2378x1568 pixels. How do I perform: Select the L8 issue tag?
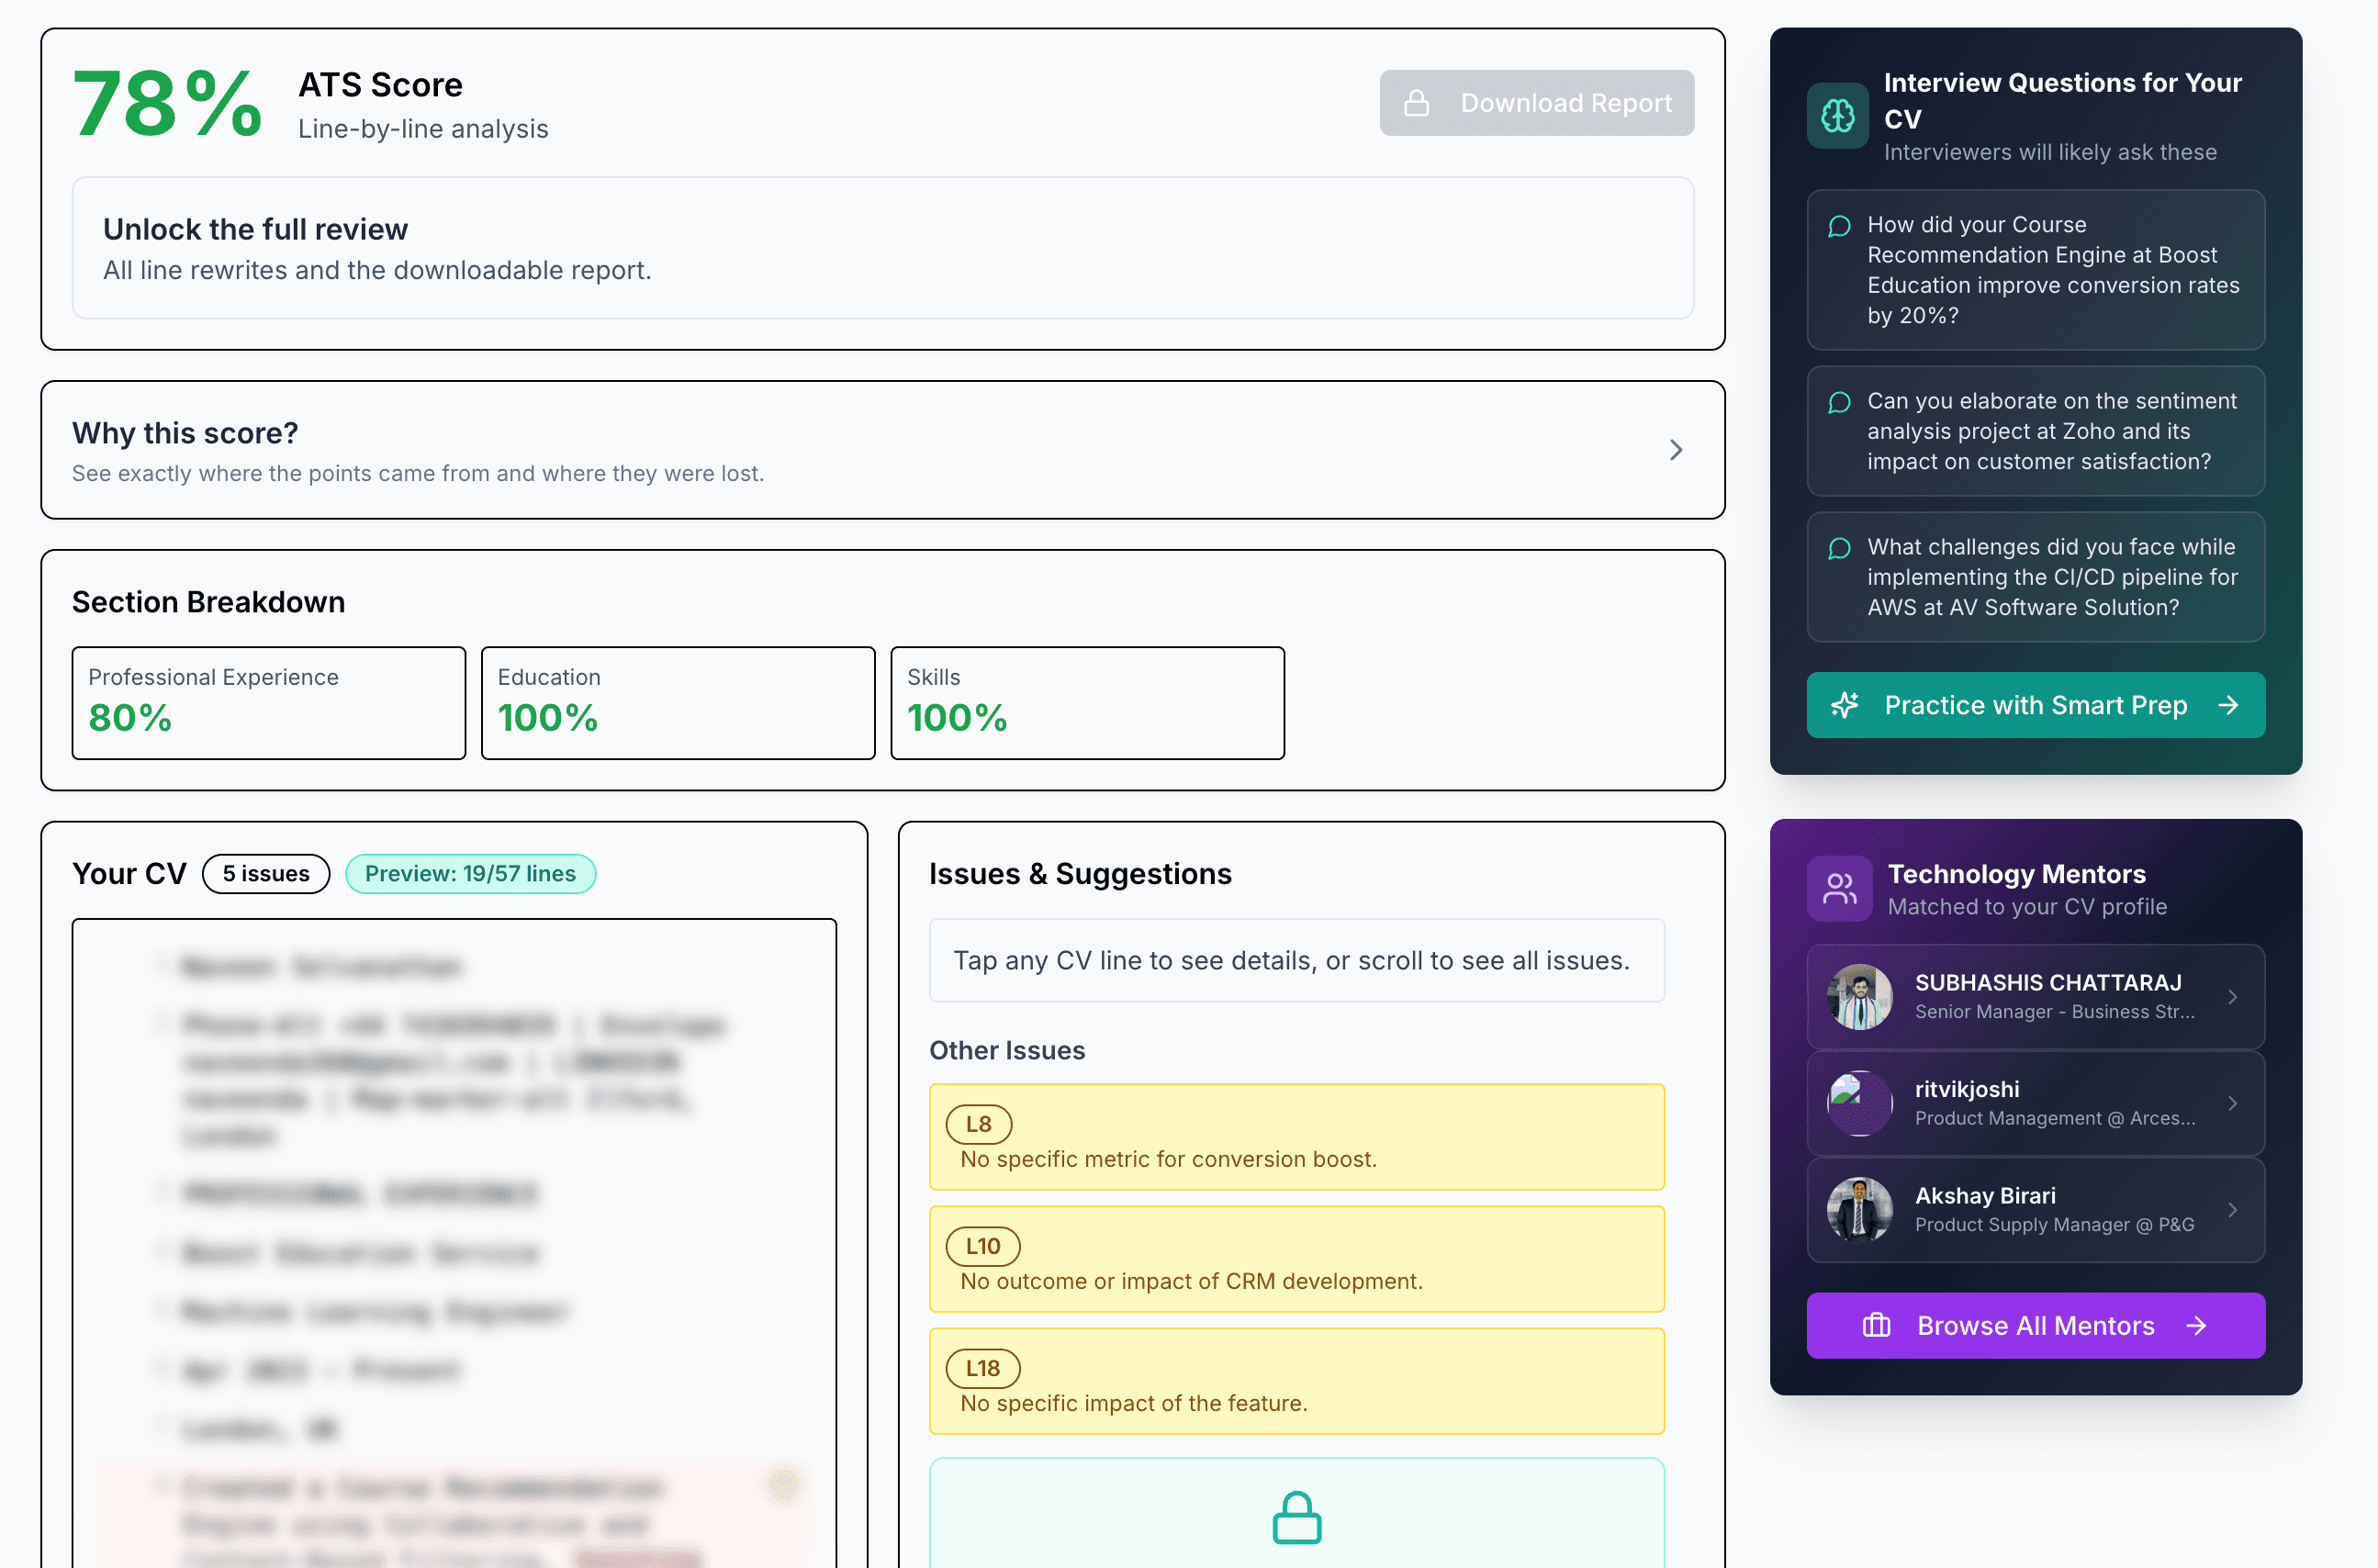(978, 1124)
